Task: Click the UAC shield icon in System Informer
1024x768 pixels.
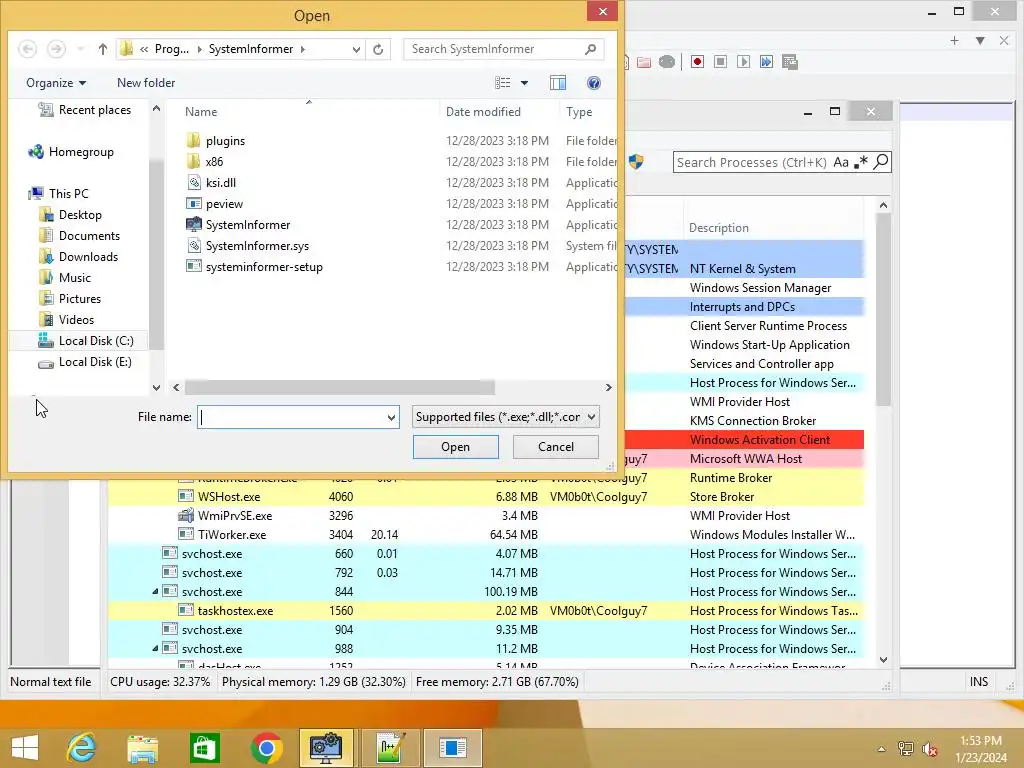Action: [x=636, y=161]
